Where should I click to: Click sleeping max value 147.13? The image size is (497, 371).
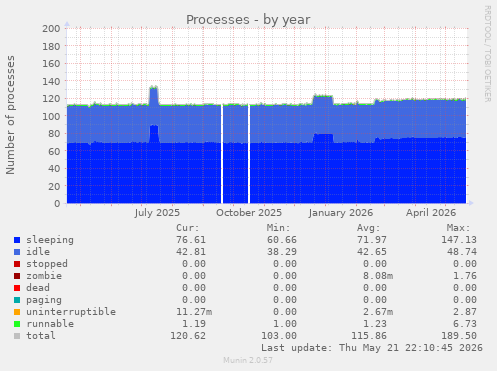tap(459, 240)
